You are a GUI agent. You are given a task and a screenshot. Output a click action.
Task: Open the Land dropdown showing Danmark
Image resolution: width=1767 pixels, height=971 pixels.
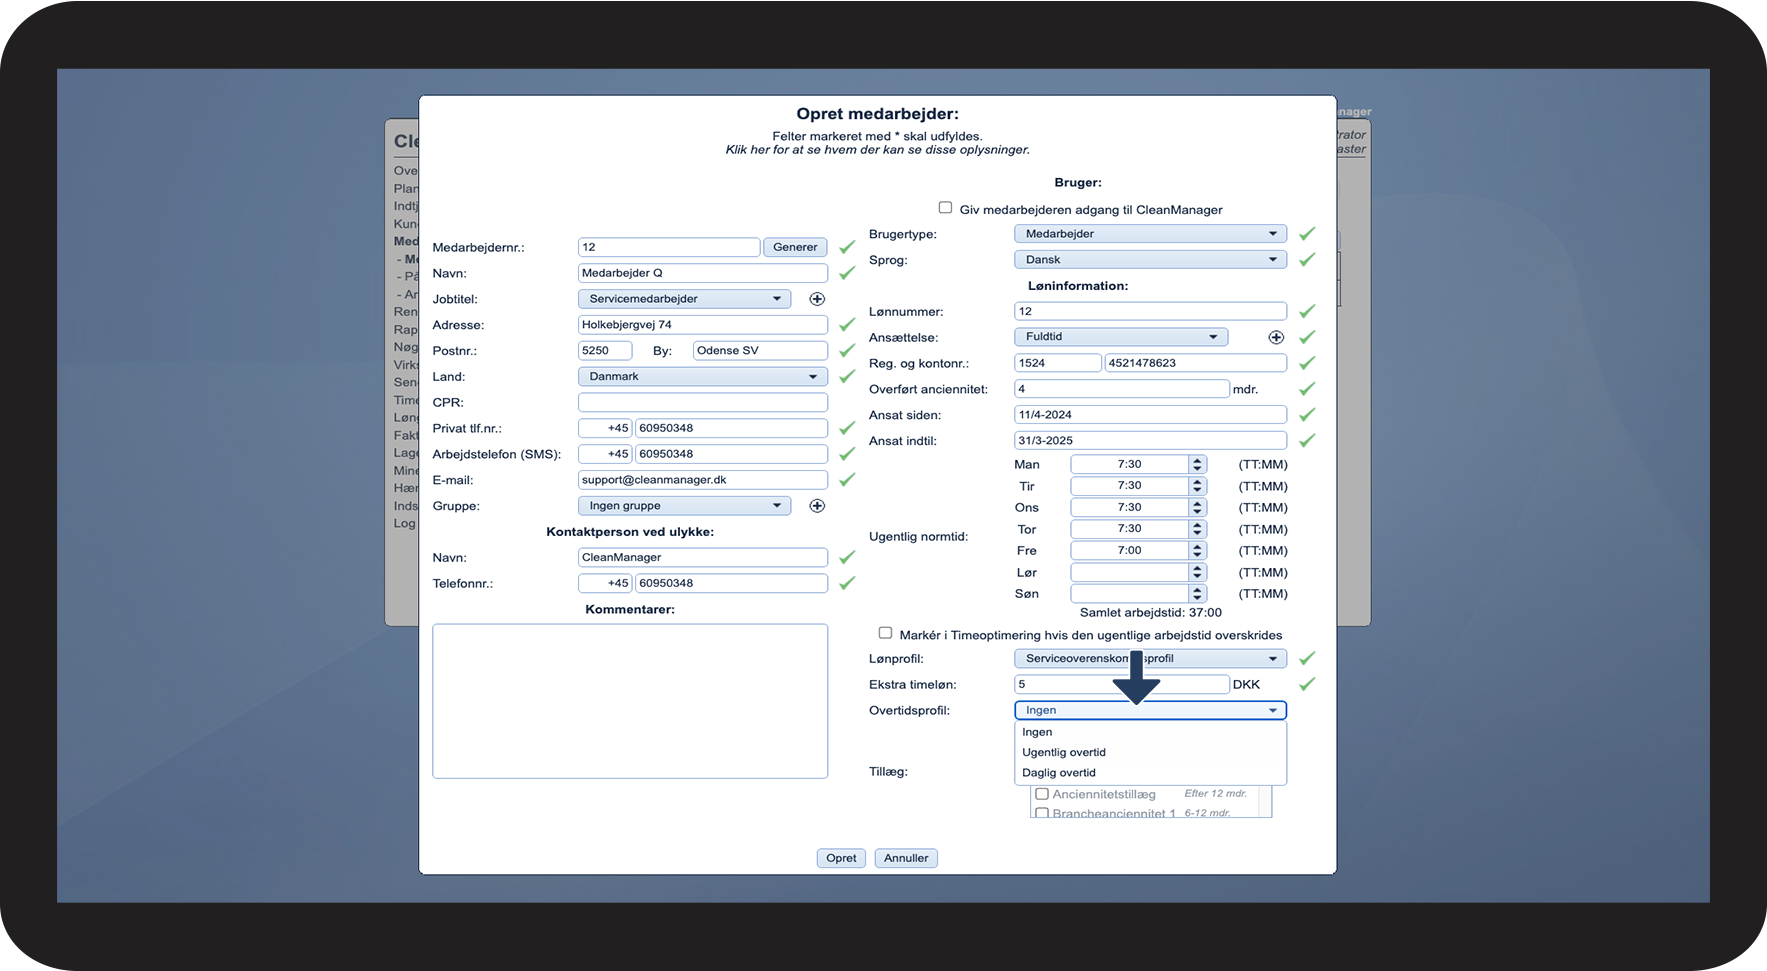[x=703, y=377]
